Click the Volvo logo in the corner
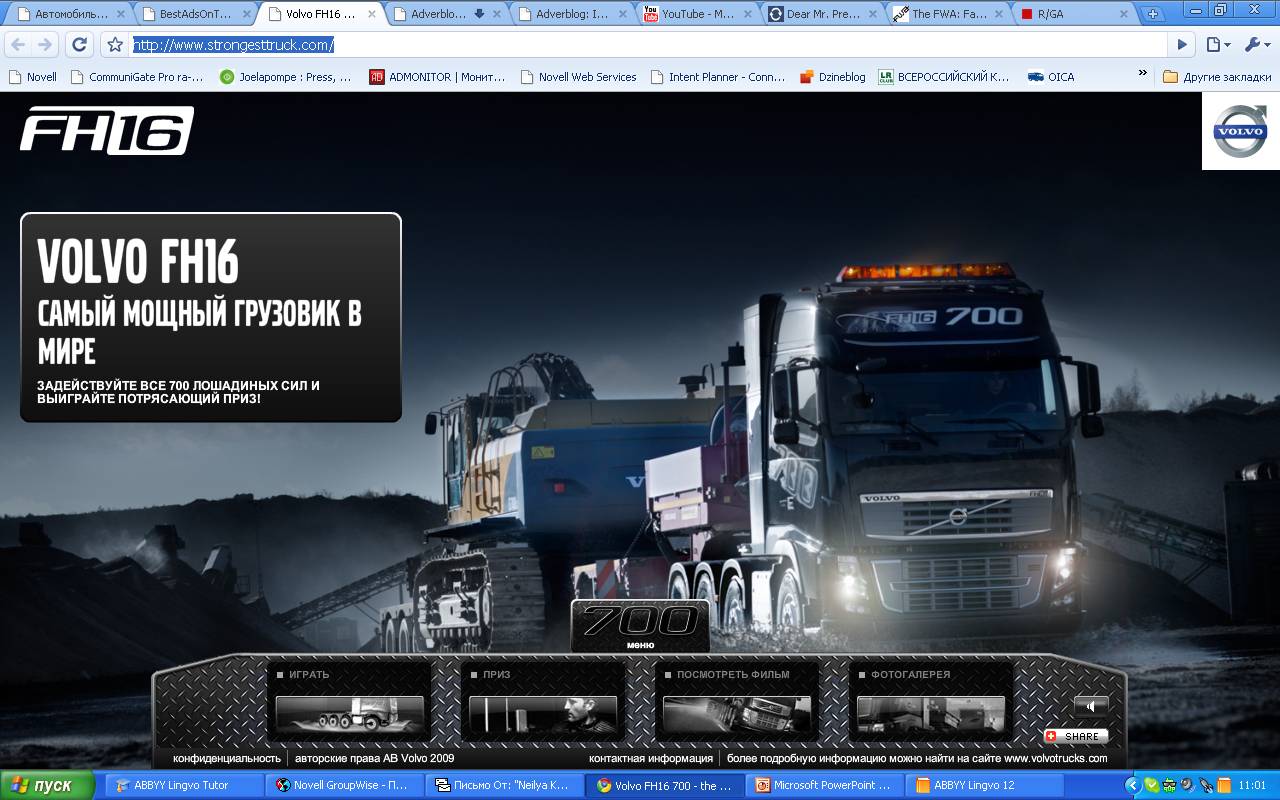1280x800 pixels. (x=1240, y=131)
